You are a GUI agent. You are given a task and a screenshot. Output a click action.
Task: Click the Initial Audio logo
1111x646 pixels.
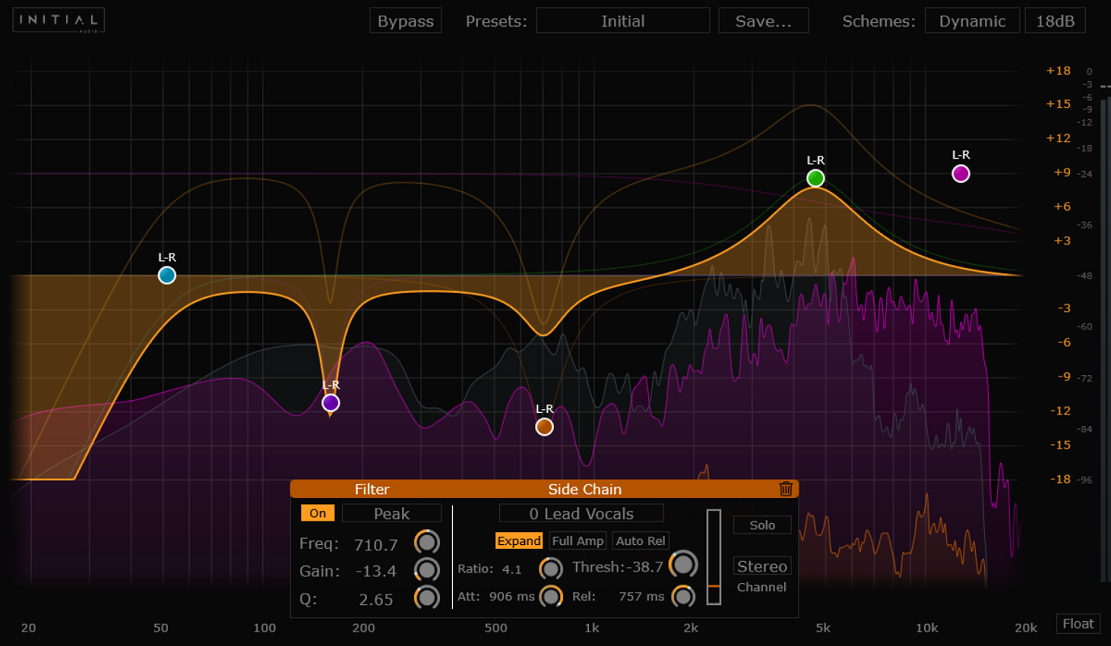coord(59,21)
